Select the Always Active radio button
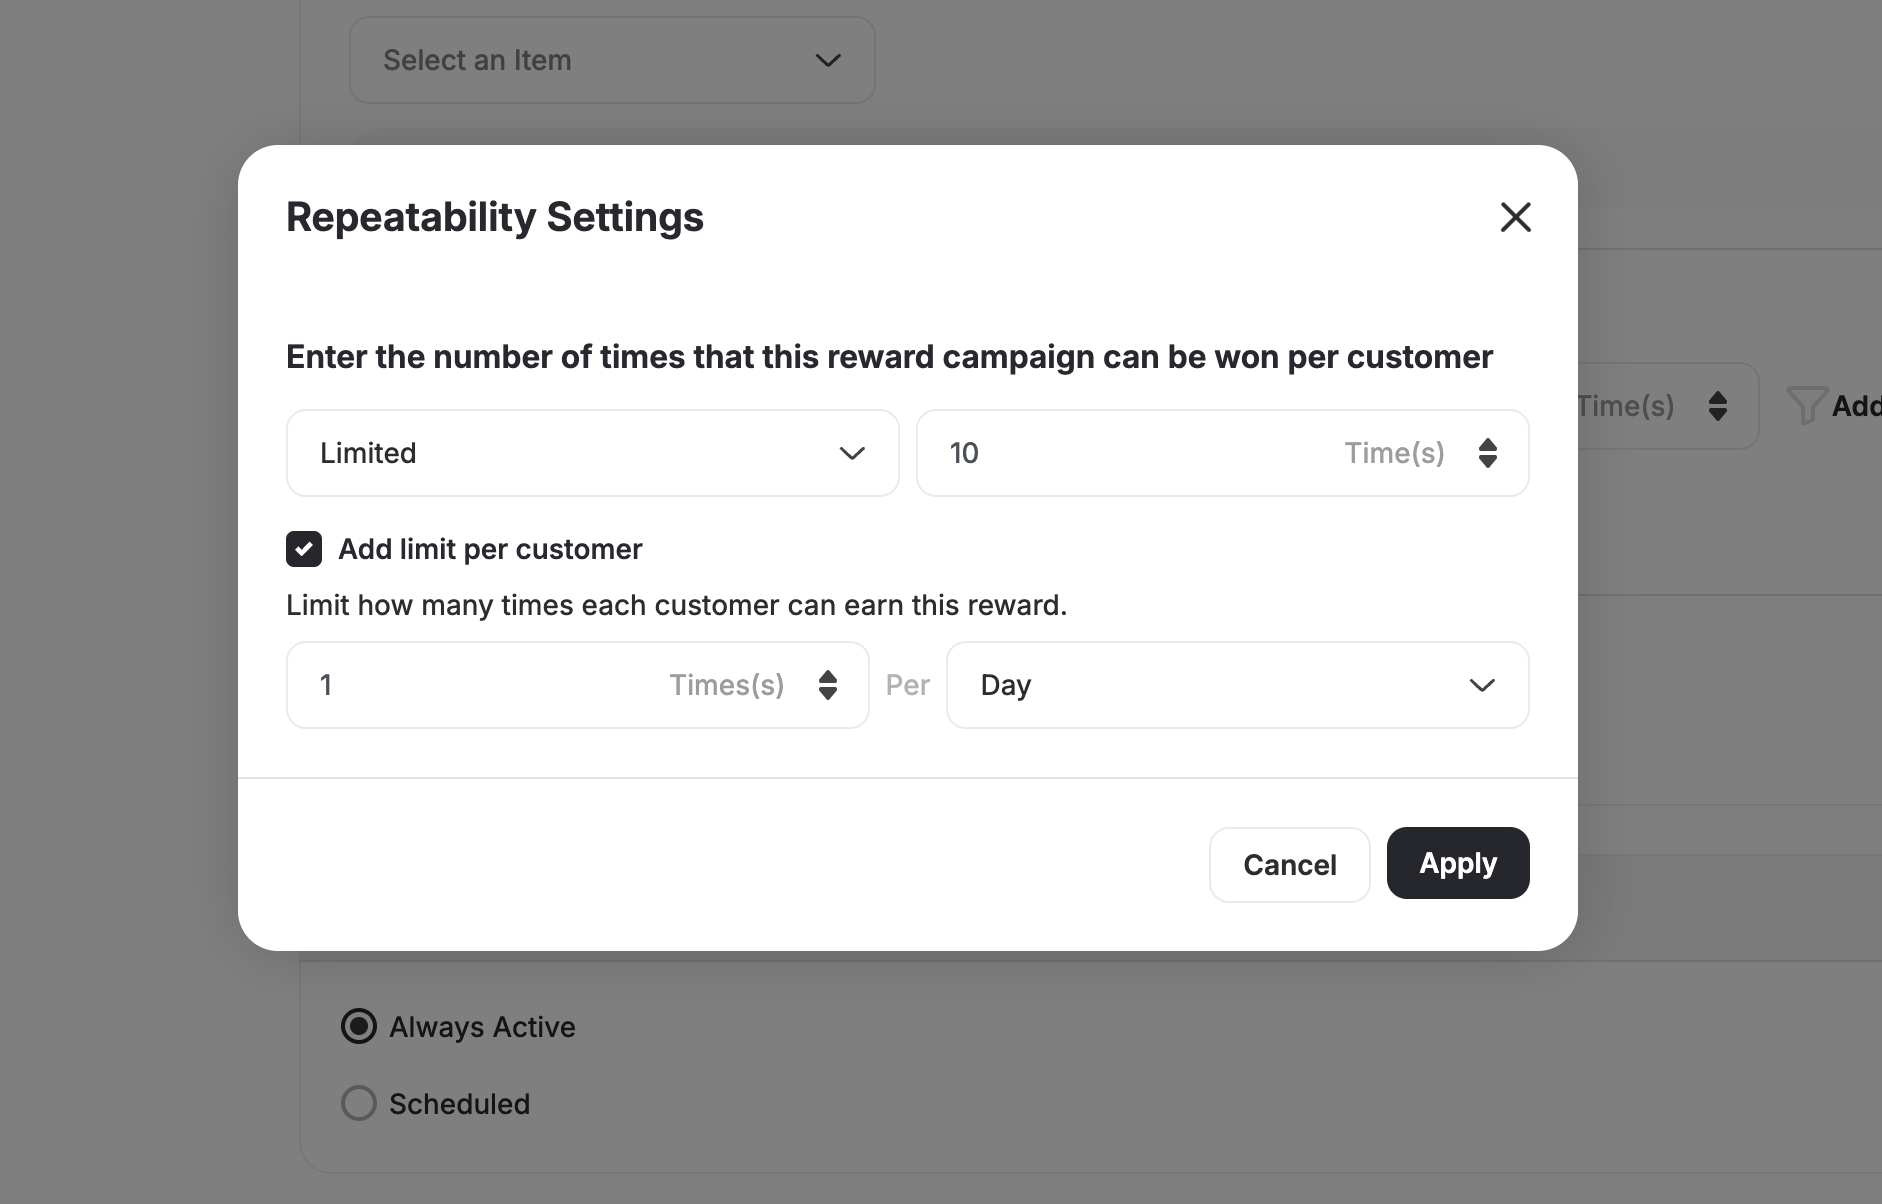 click(358, 1026)
